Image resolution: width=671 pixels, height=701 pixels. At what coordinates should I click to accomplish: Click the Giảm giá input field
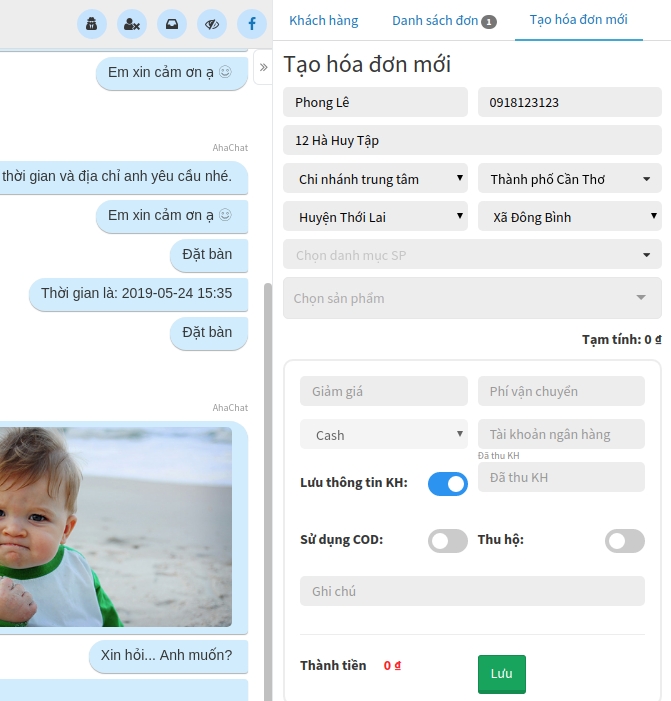point(383,391)
